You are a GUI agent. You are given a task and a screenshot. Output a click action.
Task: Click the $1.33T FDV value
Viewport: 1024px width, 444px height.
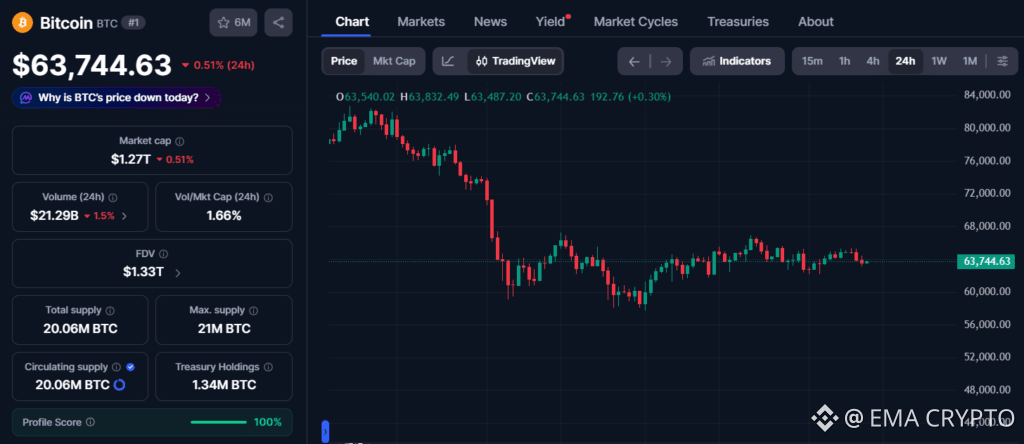pyautogui.click(x=143, y=272)
